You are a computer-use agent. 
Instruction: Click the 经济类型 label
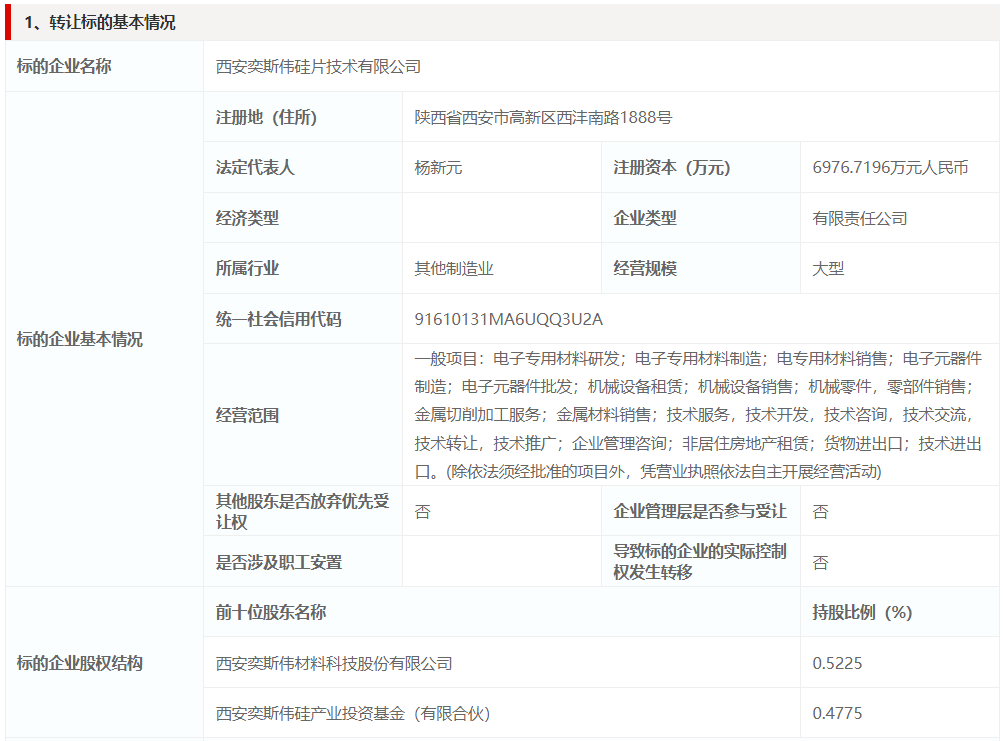click(247, 218)
